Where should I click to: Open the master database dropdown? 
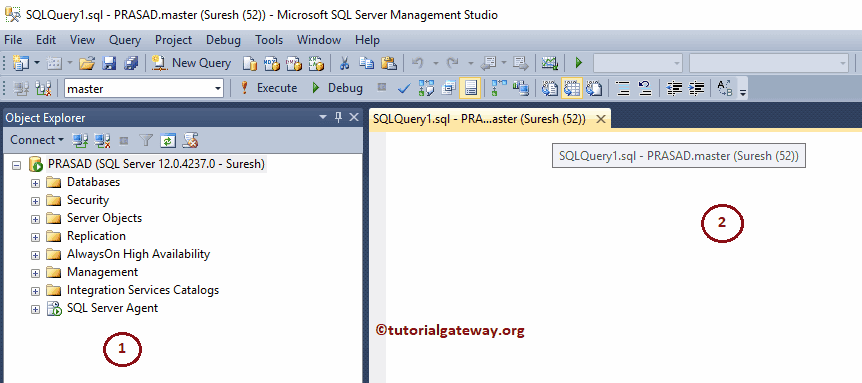coord(218,88)
